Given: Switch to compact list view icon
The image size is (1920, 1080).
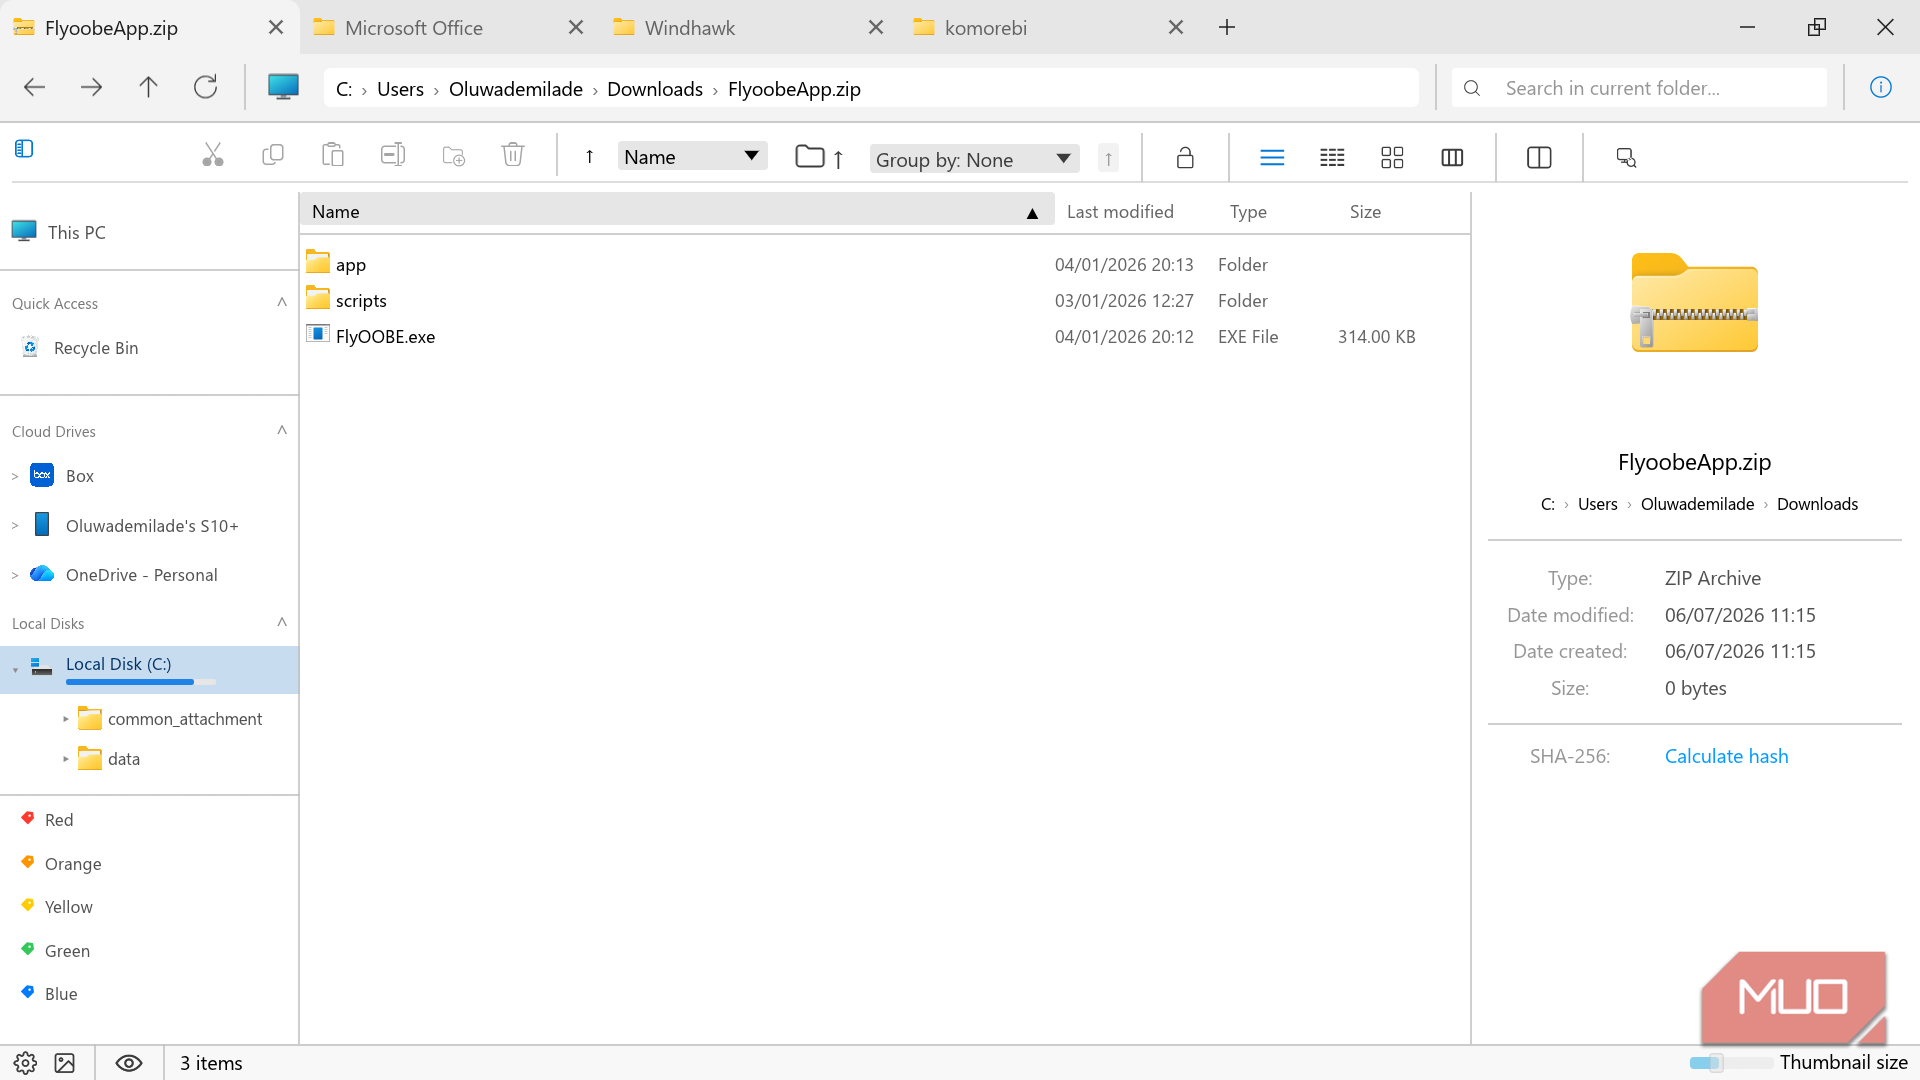Looking at the screenshot, I should [1332, 157].
